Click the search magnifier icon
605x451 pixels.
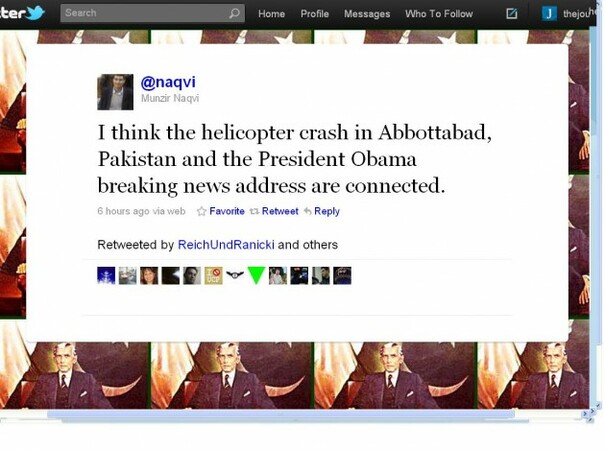click(234, 14)
